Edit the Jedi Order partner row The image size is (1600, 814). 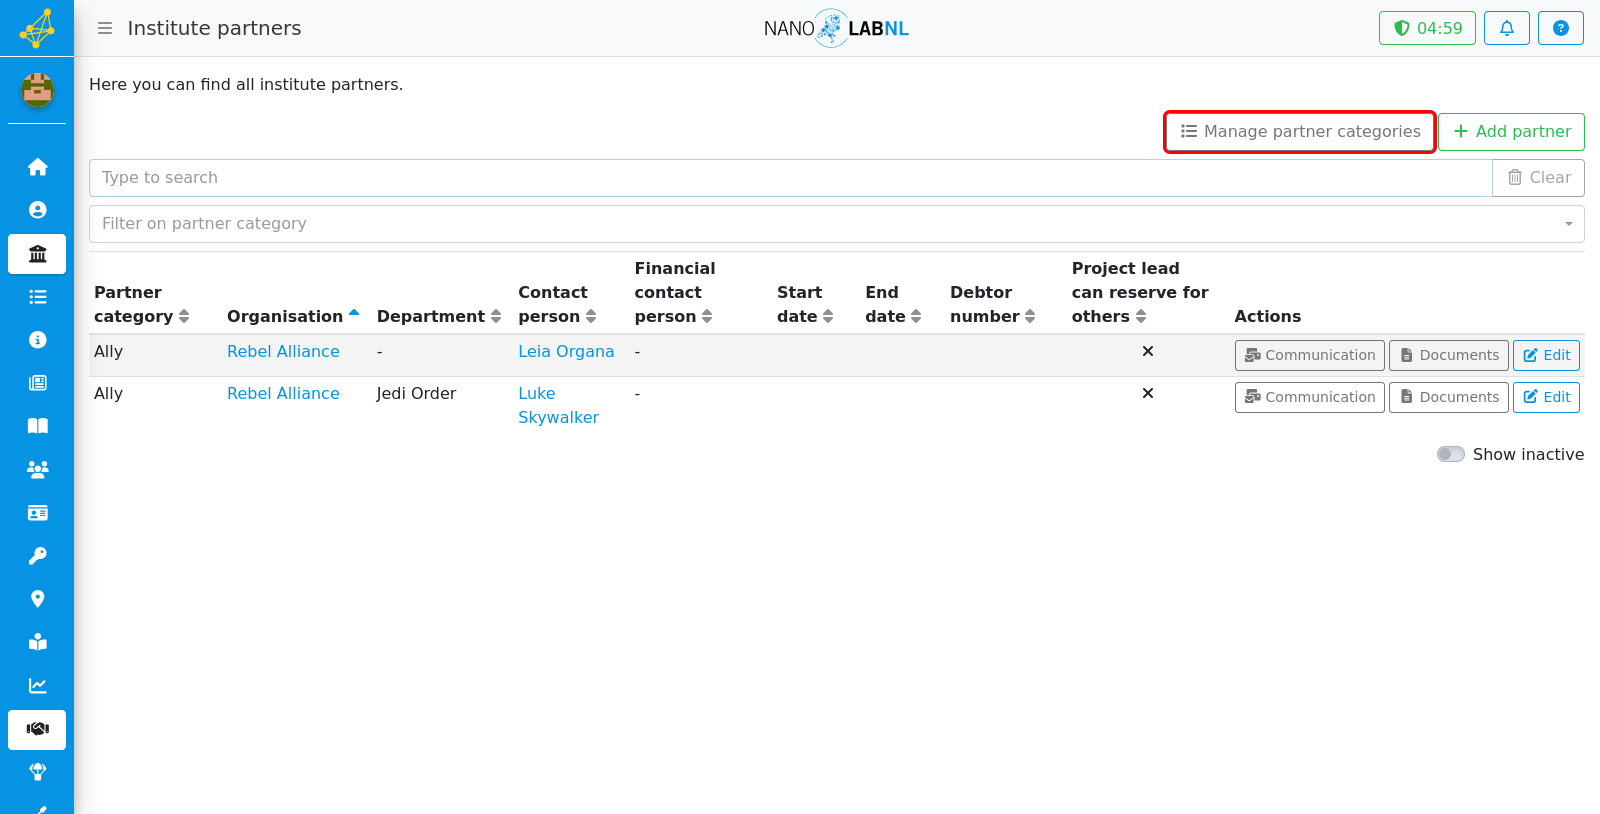[x=1546, y=397]
